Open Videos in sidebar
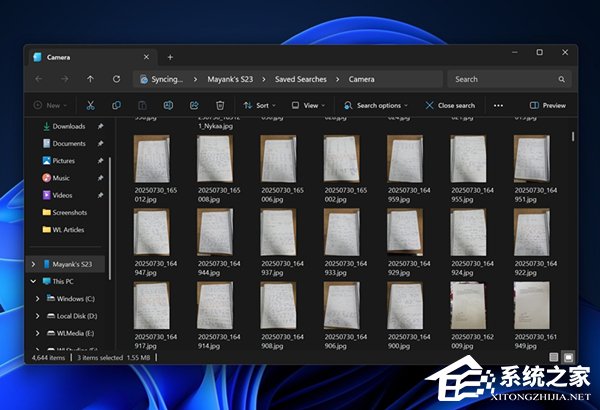The image size is (600, 410). point(62,195)
